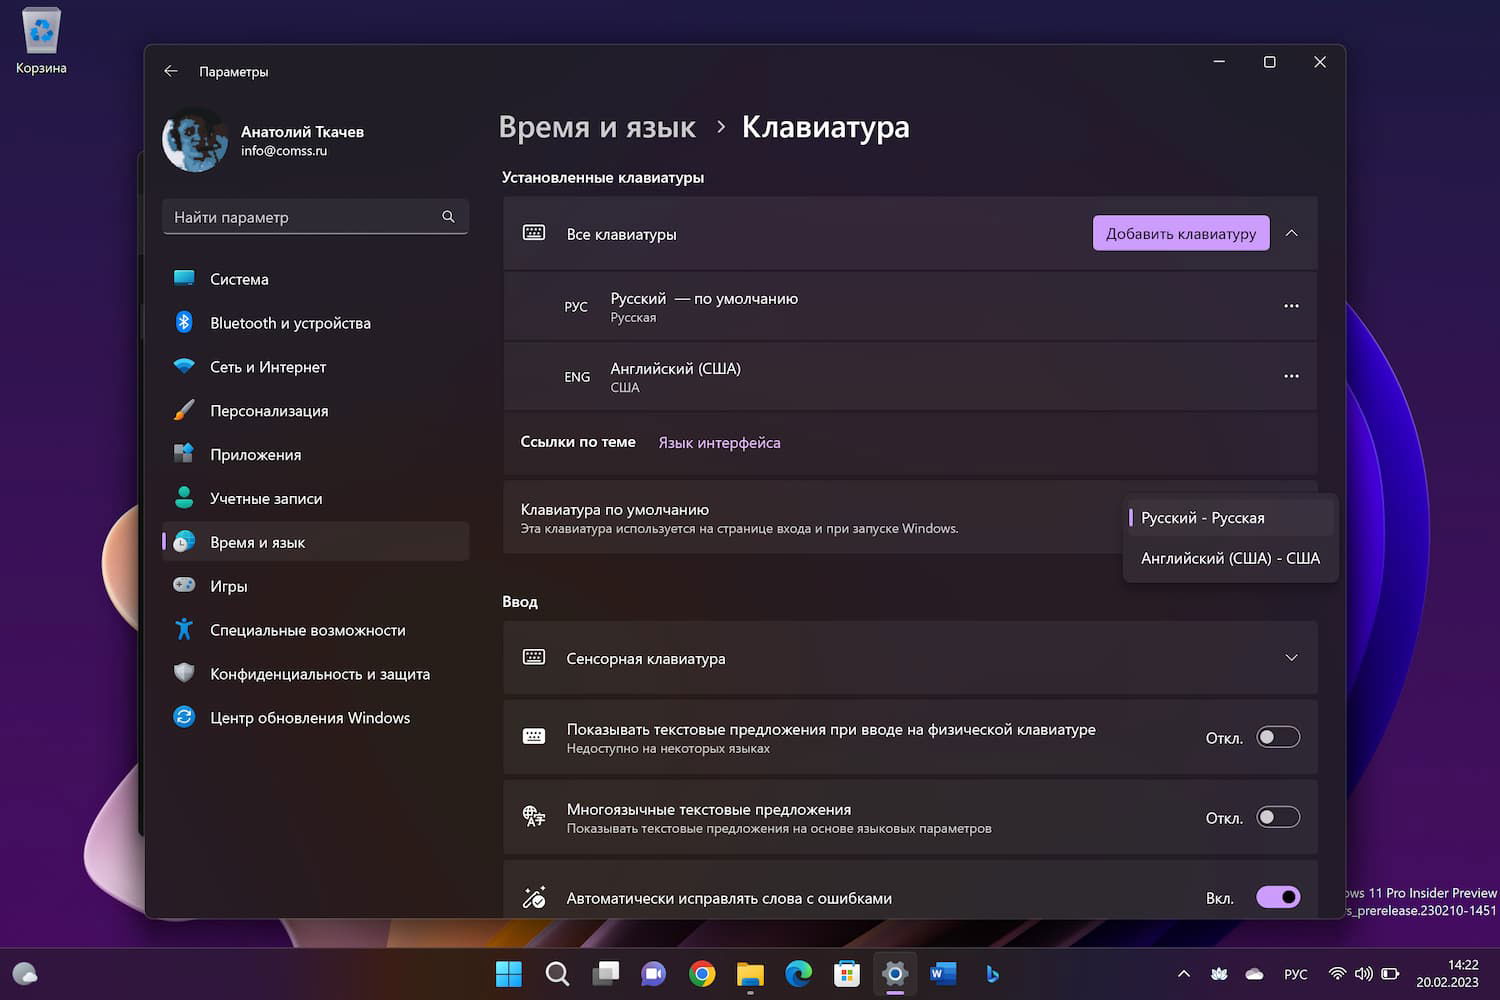Click the Wi-Fi icon beside Сеть и Интернет
This screenshot has height=1000, width=1500.
click(184, 366)
